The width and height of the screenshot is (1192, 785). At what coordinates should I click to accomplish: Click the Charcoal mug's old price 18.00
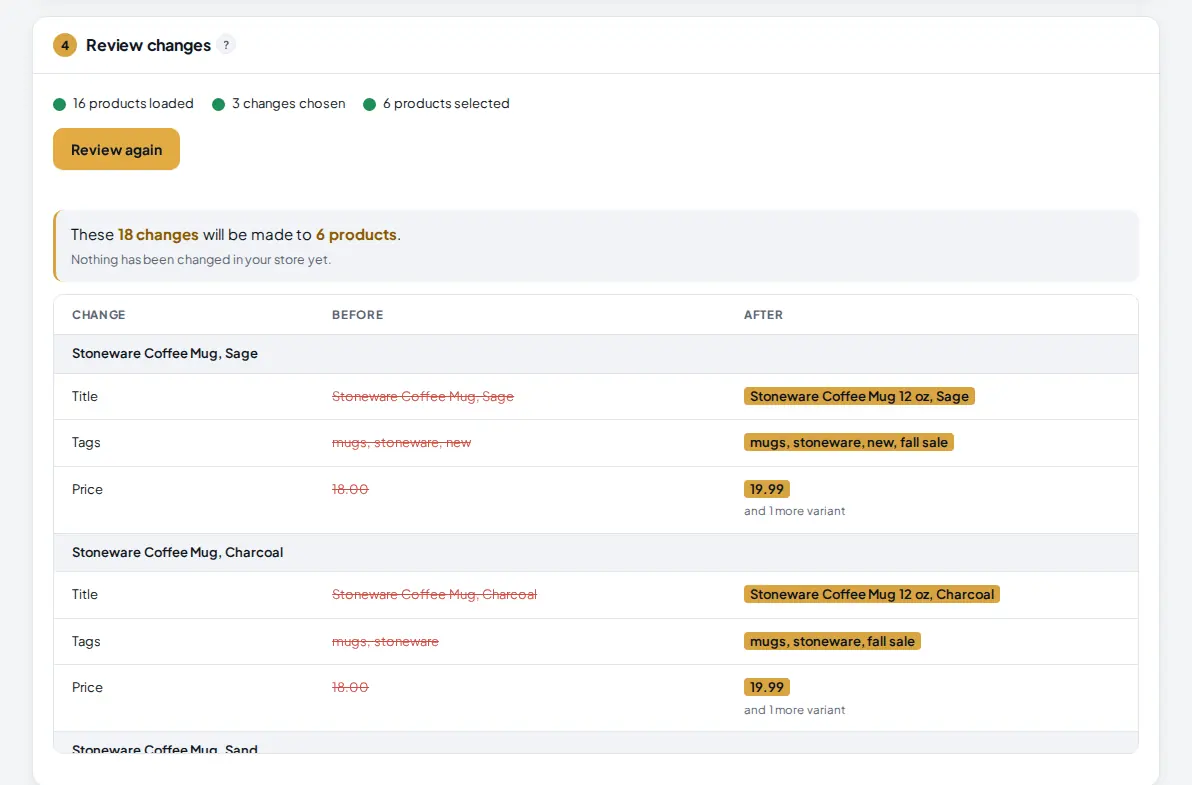click(350, 687)
